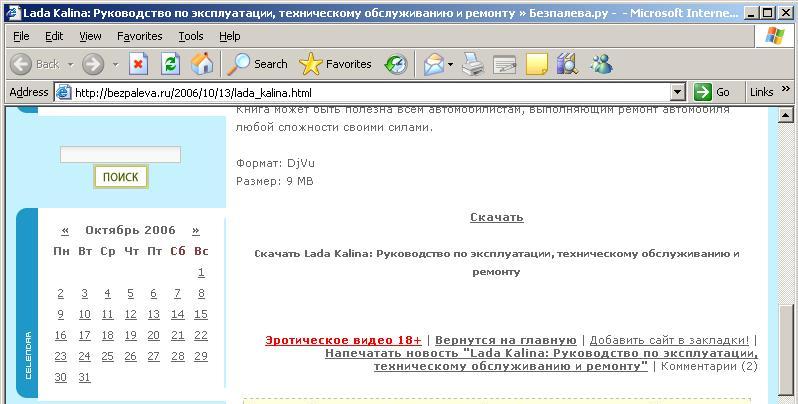The width and height of the screenshot is (798, 404).
Task: Expand the Mail button dropdown arrow
Action: click(x=450, y=64)
